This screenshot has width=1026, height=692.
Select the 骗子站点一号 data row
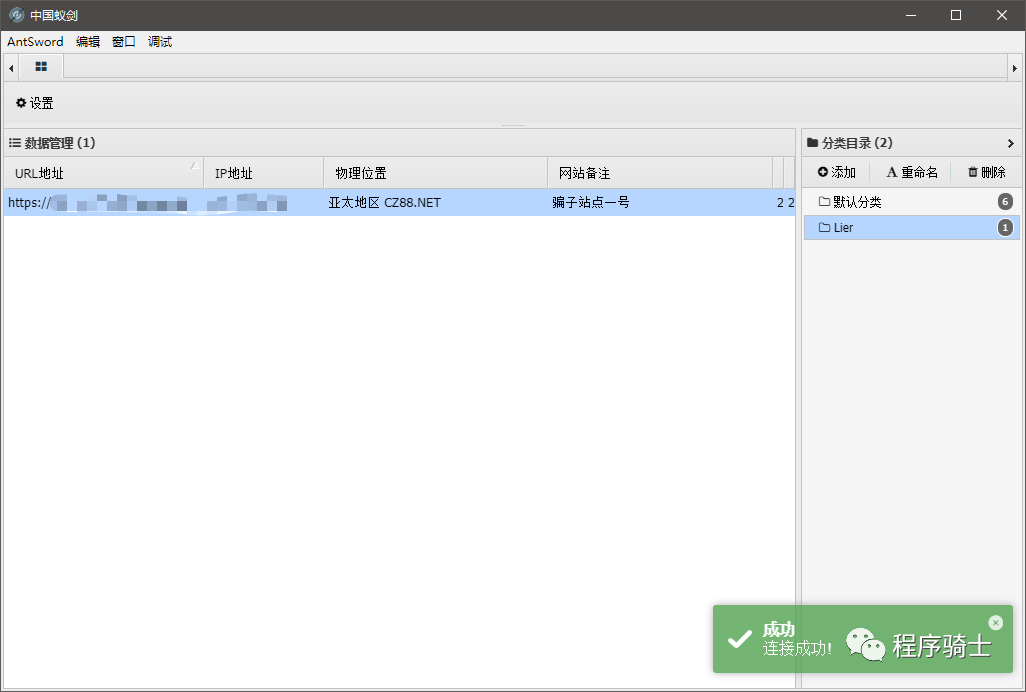(x=590, y=203)
